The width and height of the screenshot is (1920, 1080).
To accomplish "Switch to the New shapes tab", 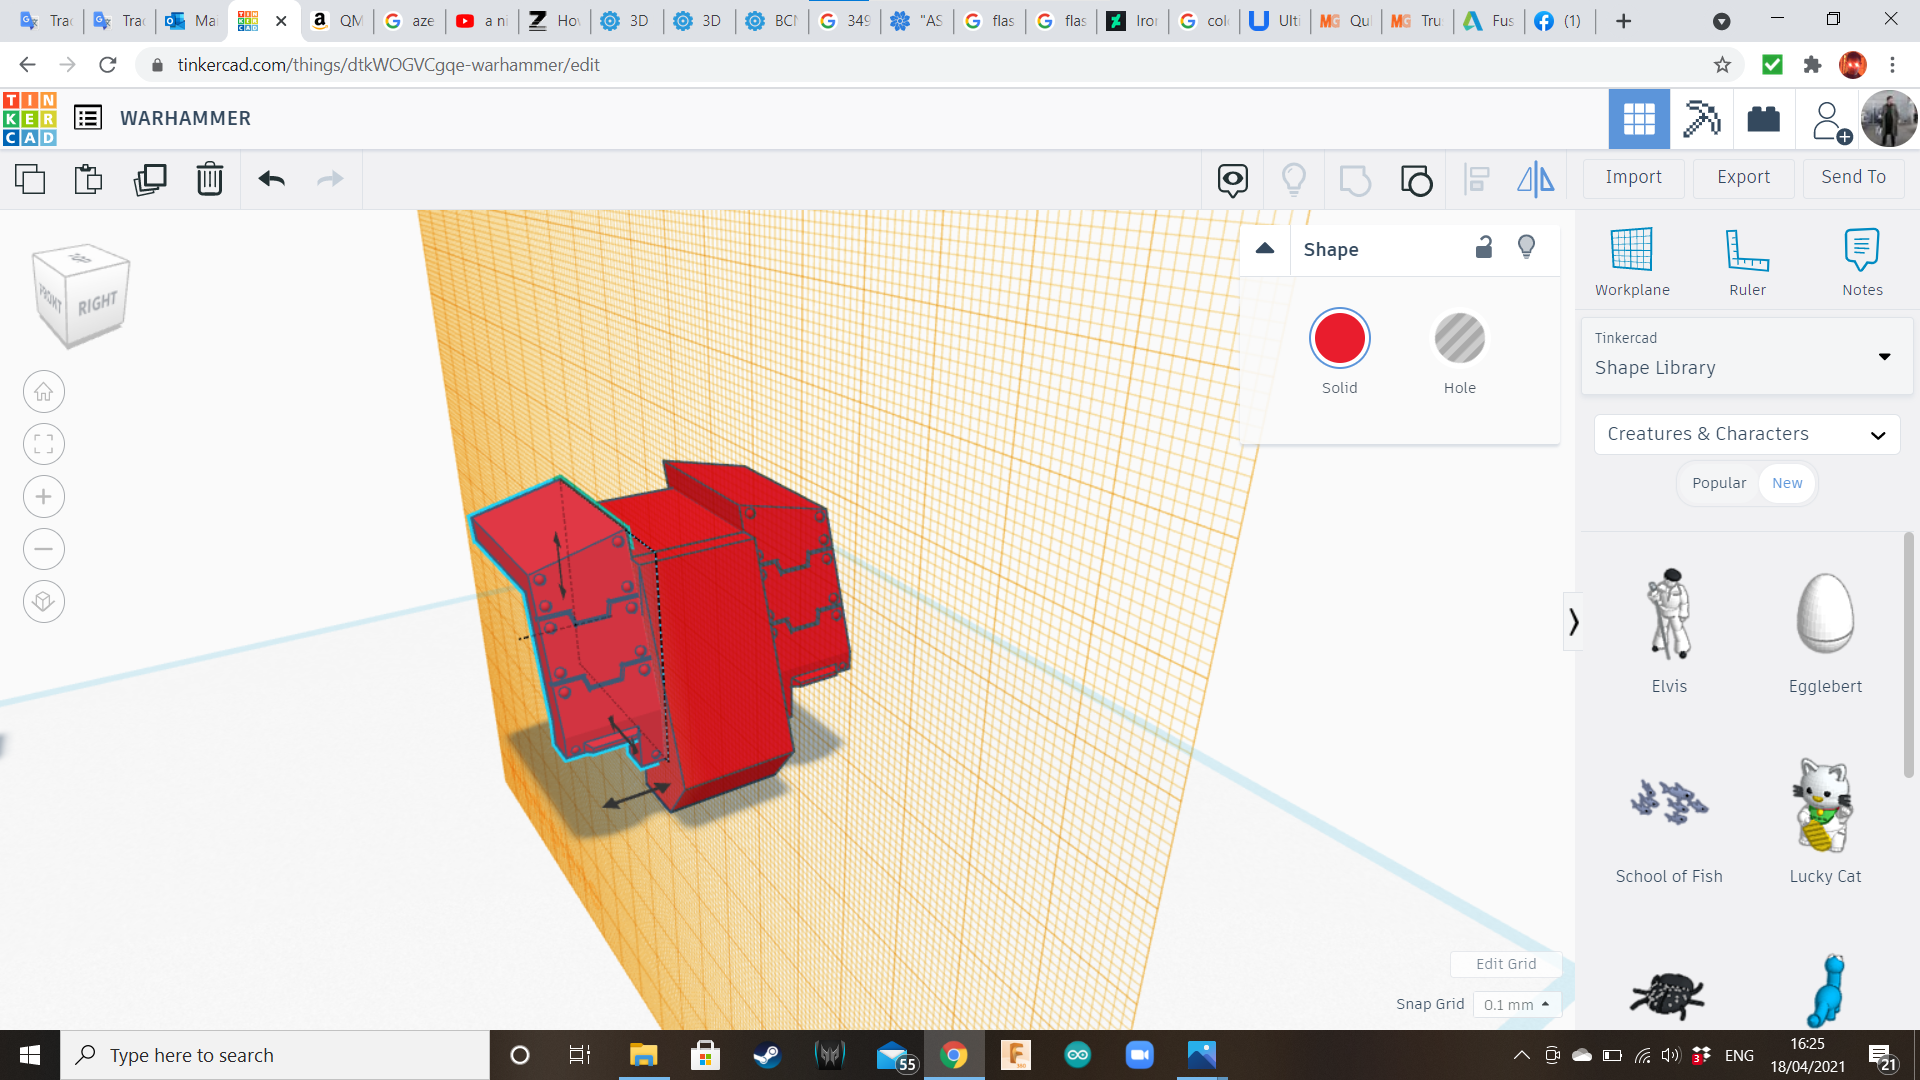I will click(x=1787, y=483).
